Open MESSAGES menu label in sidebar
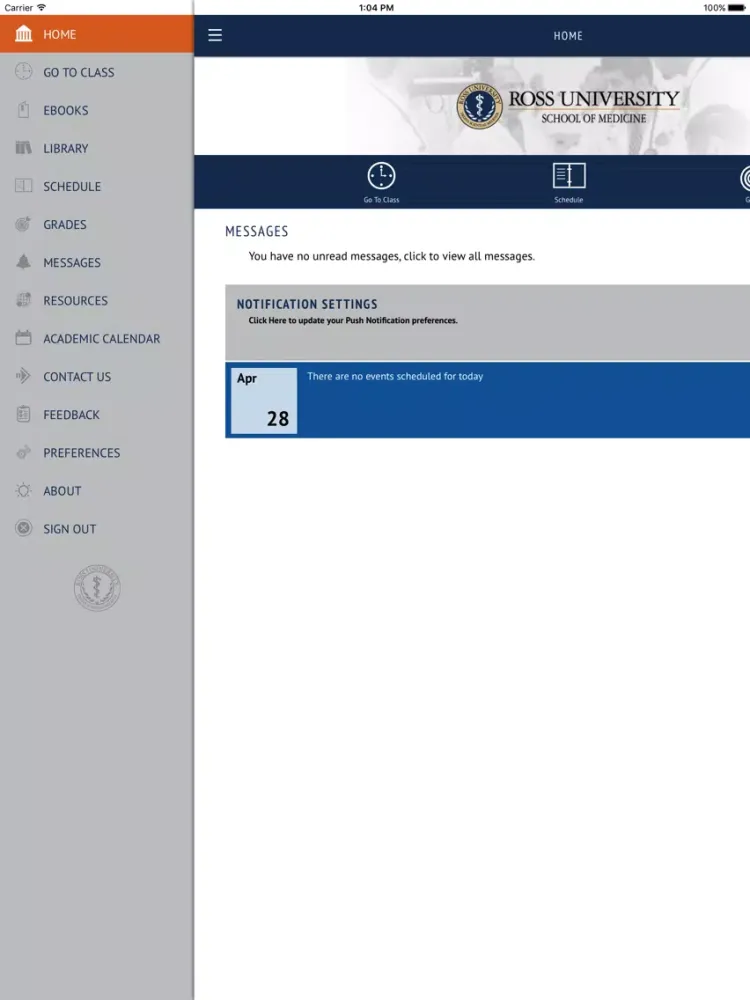Viewport: 750px width, 1000px height. tap(72, 263)
